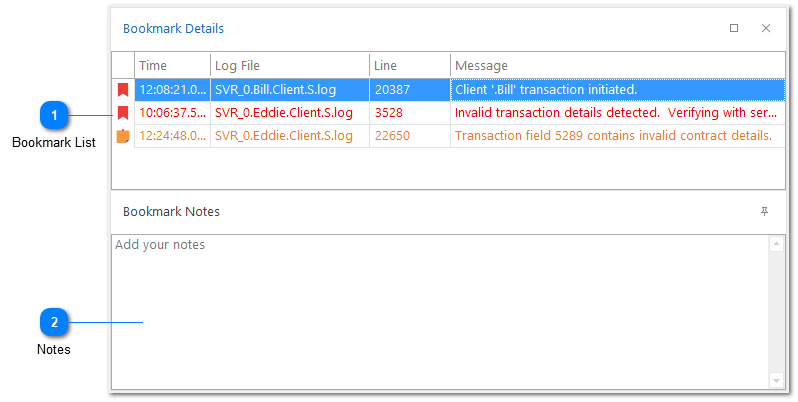
Task: Close the Bookmark Details window
Action: (x=766, y=29)
